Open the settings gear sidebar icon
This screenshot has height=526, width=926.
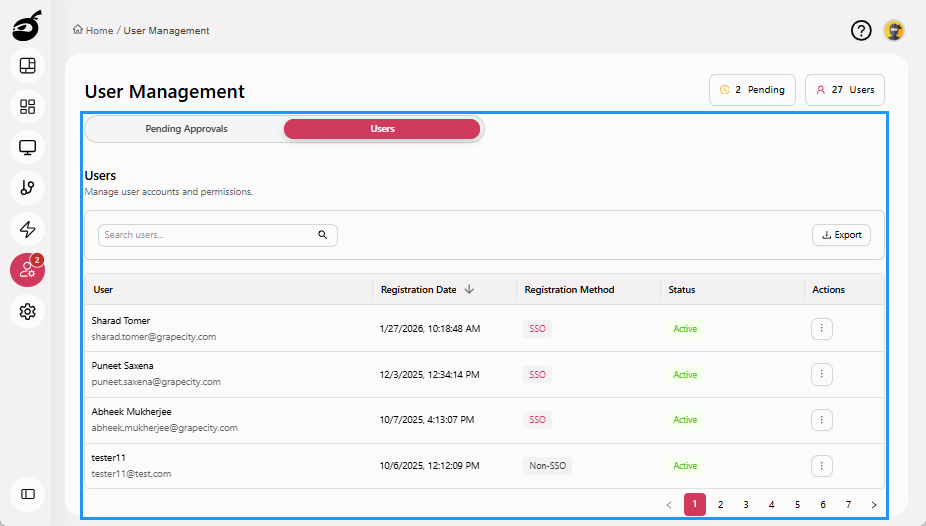(x=28, y=312)
